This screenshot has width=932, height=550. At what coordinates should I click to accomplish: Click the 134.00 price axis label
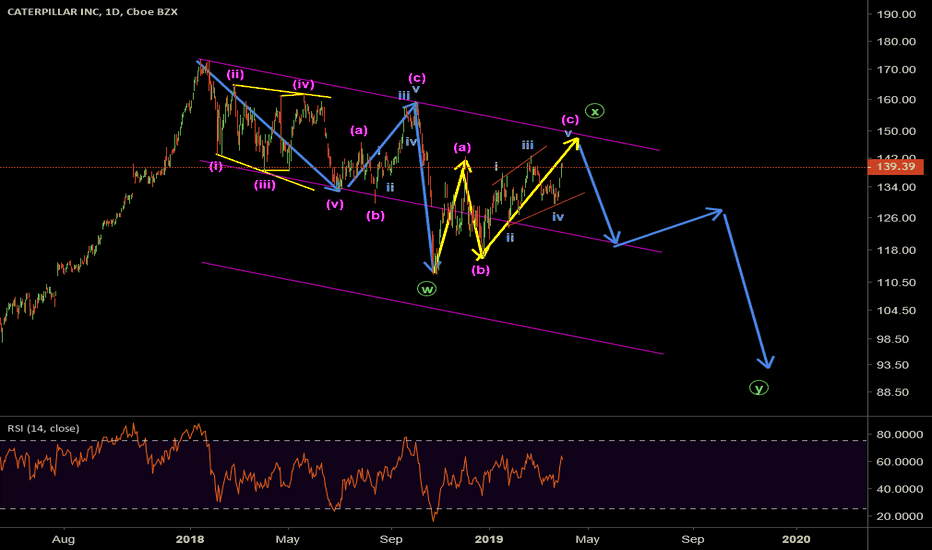click(896, 187)
